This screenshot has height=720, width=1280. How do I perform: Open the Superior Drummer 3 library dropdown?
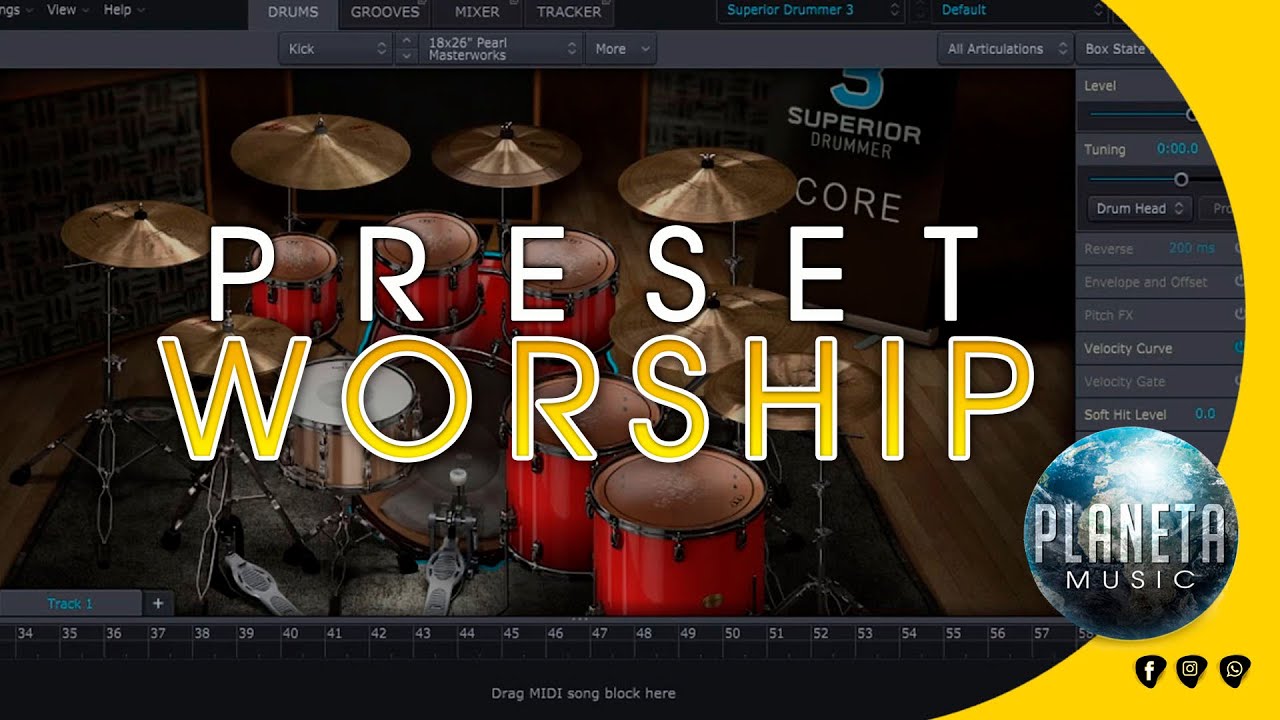(x=811, y=10)
